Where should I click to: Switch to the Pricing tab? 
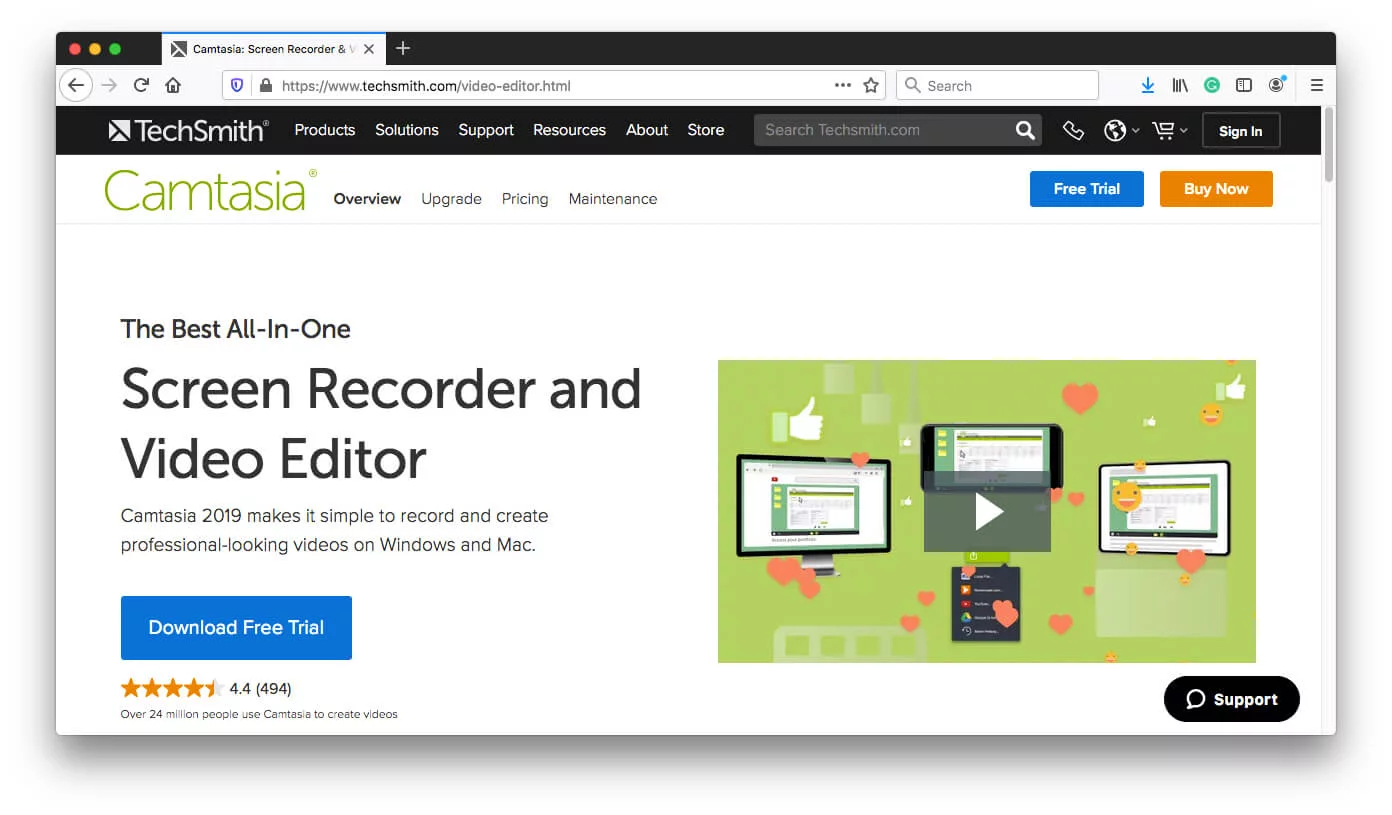coord(525,199)
